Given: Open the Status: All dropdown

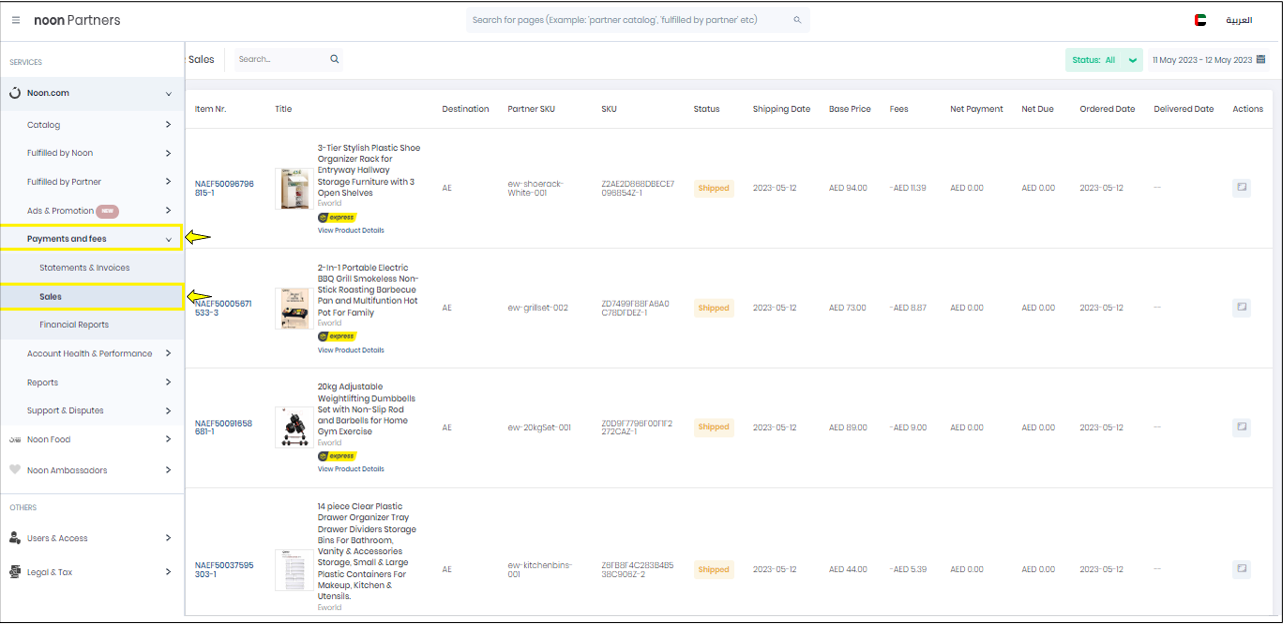Looking at the screenshot, I should pos(1104,60).
